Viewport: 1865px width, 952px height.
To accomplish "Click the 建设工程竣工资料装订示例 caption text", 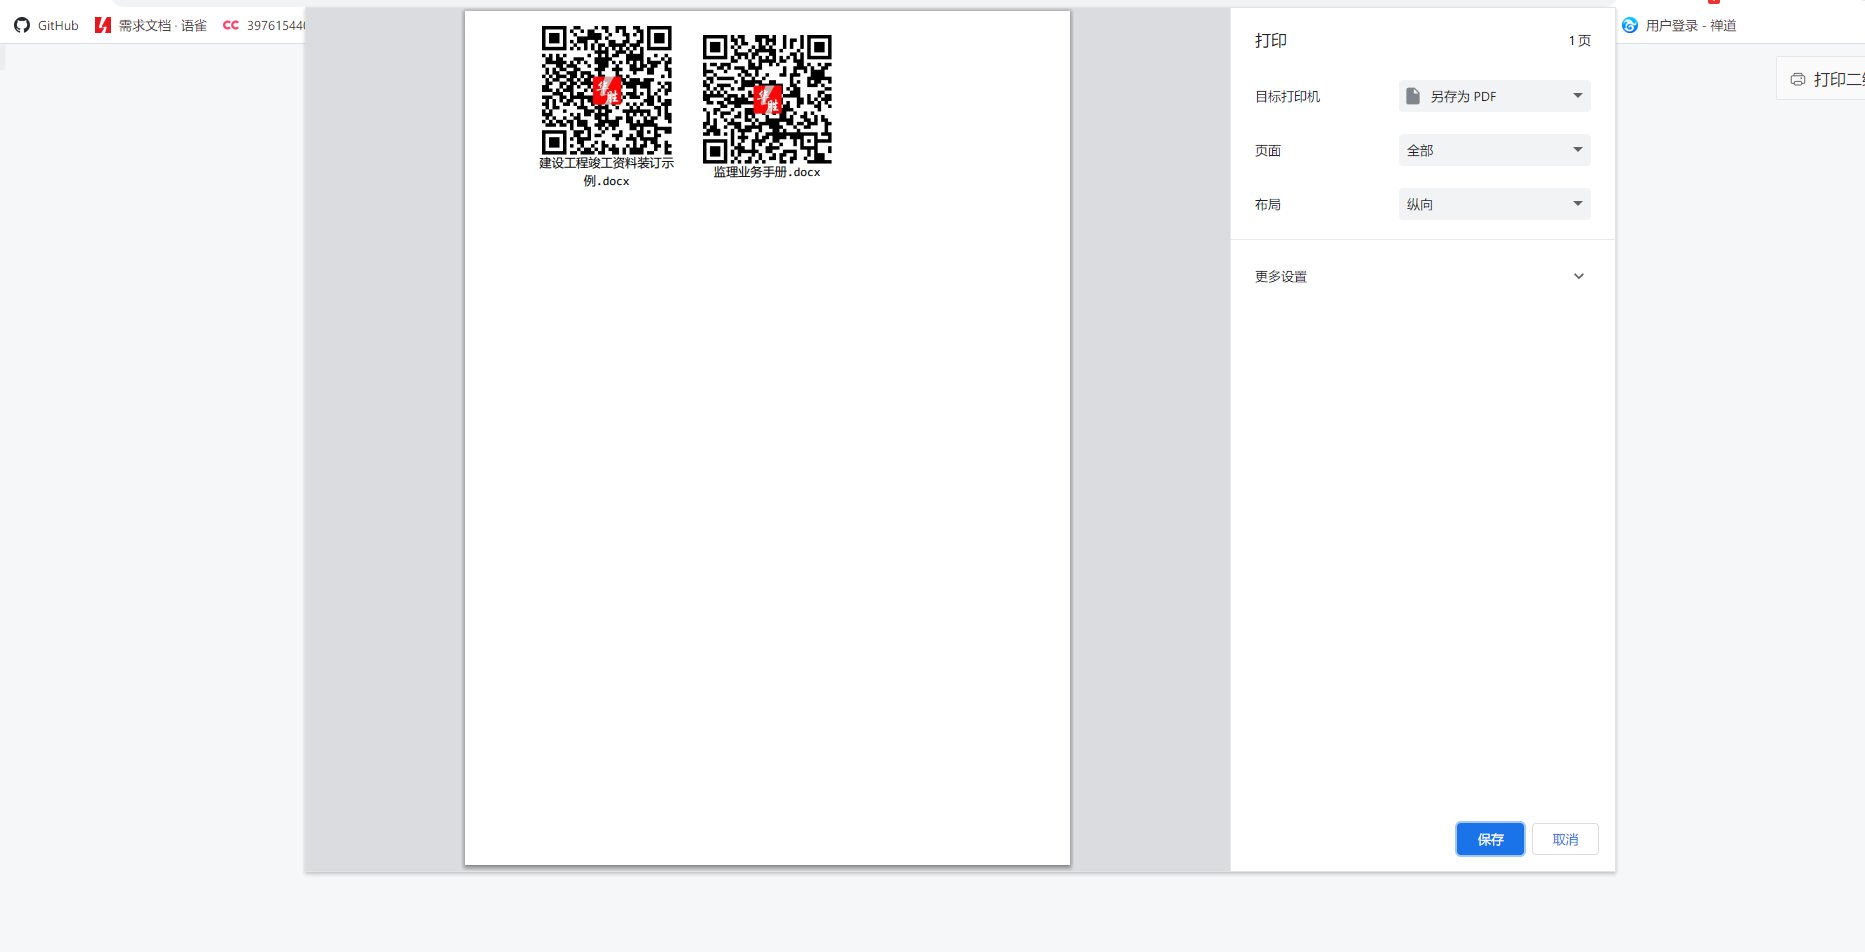I will [x=607, y=172].
